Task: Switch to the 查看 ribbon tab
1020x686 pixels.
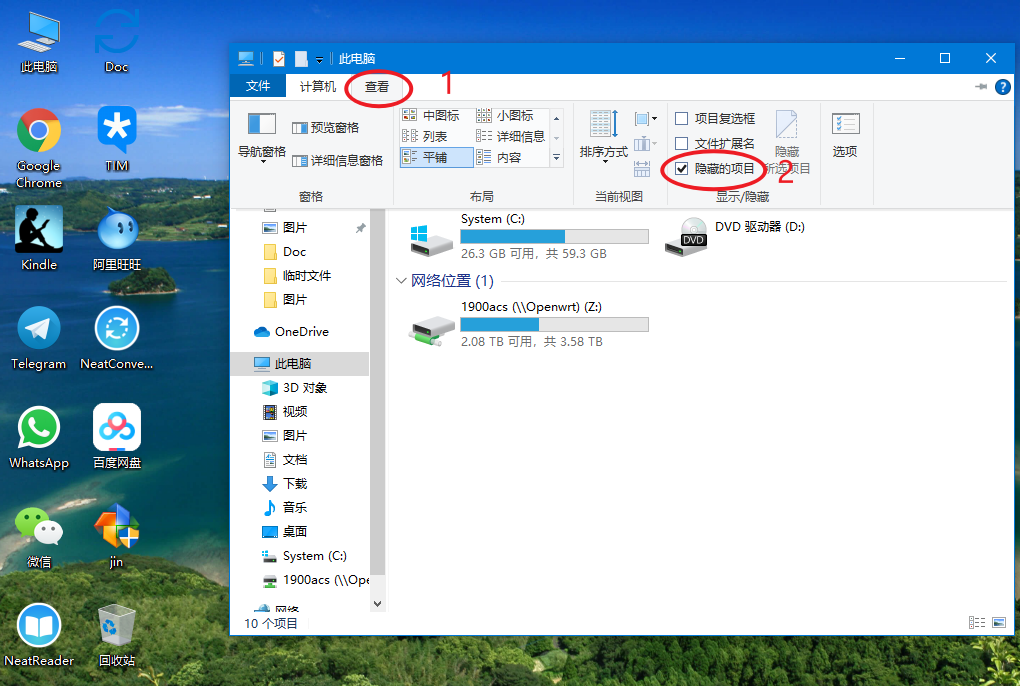Action: point(376,86)
